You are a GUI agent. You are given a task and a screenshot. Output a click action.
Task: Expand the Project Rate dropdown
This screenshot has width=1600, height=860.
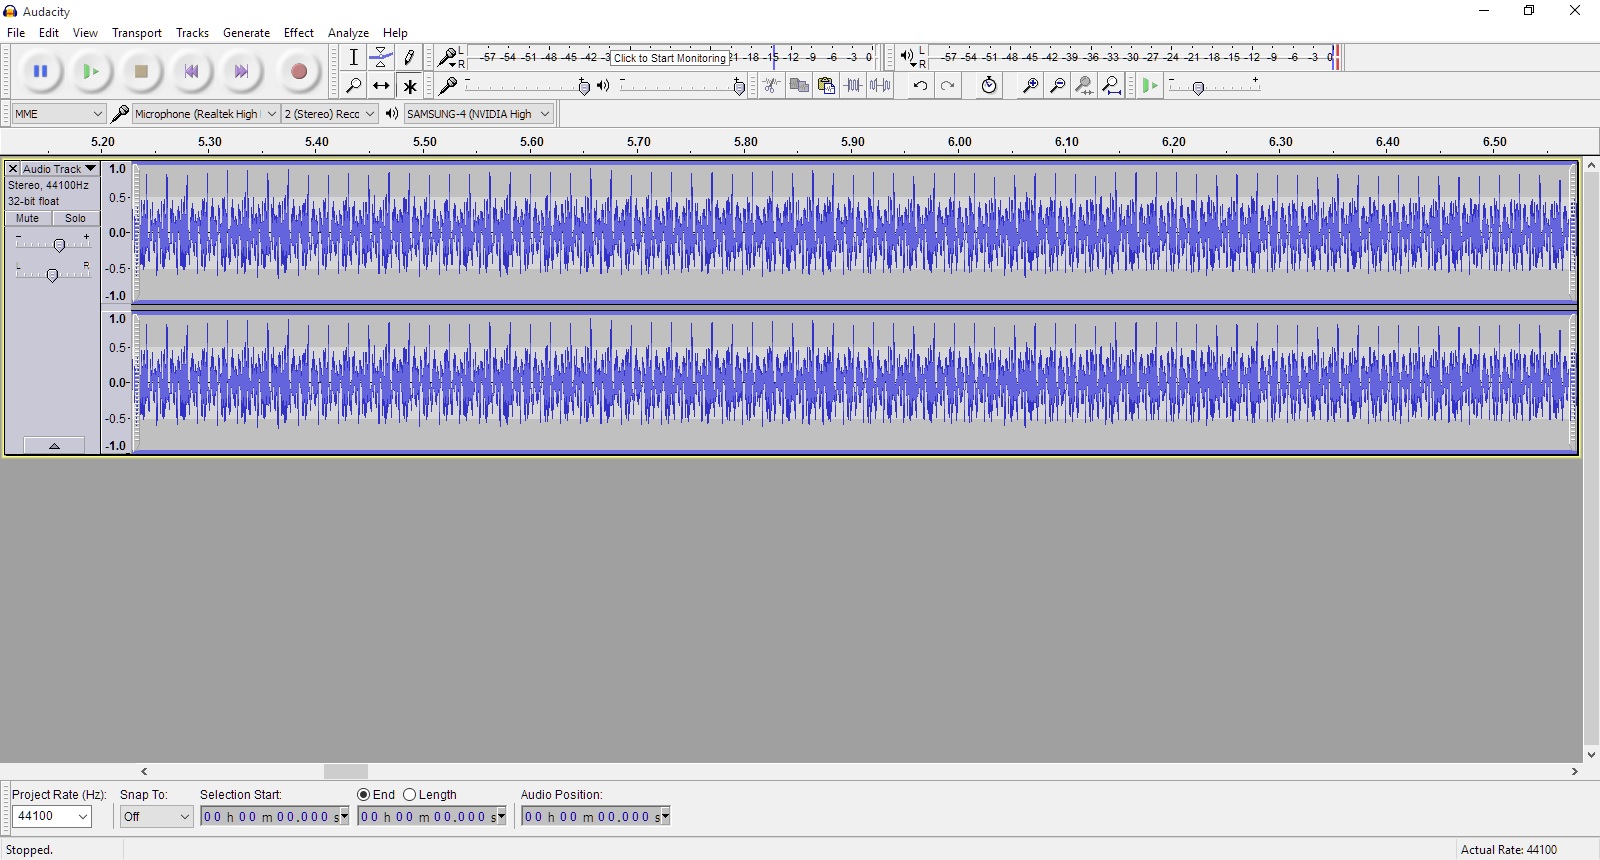pyautogui.click(x=52, y=817)
